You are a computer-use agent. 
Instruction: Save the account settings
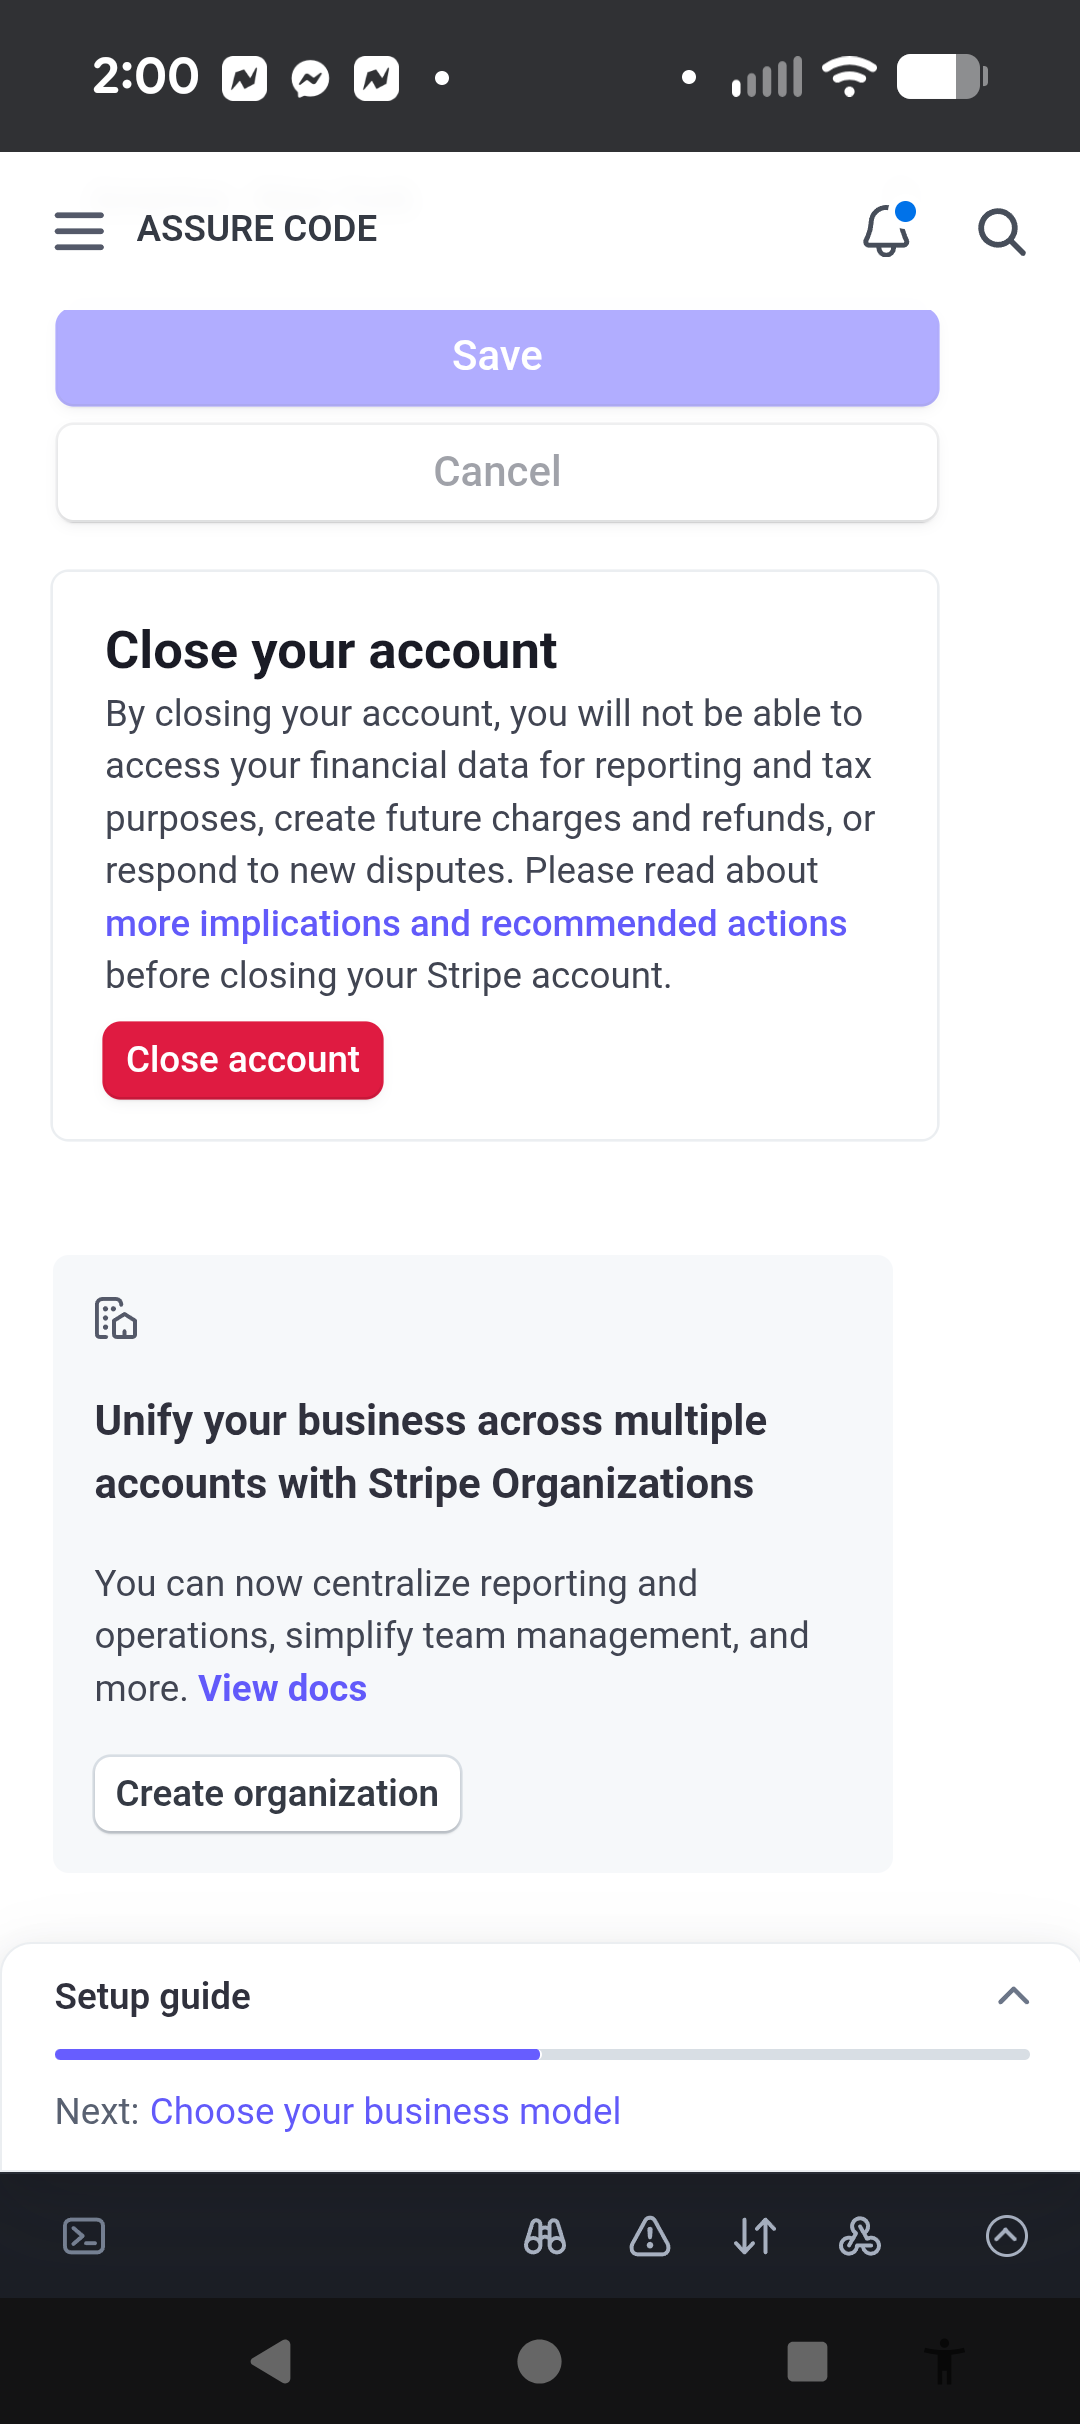coord(497,356)
